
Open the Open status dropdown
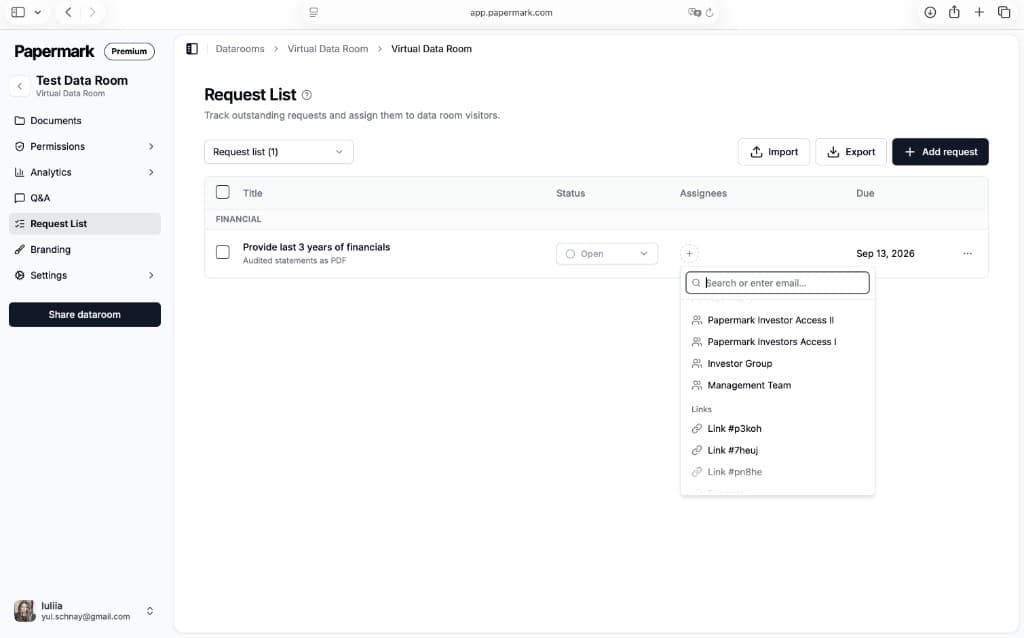(607, 253)
